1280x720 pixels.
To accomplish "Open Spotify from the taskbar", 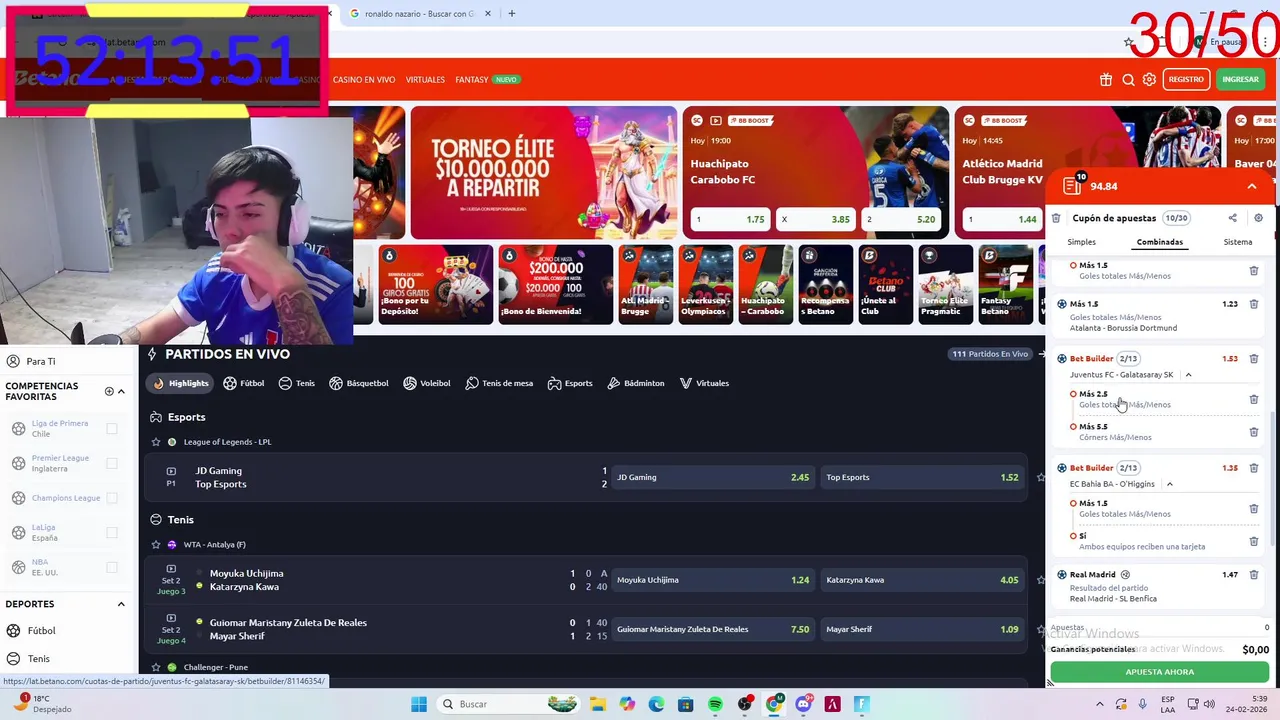I will (715, 704).
